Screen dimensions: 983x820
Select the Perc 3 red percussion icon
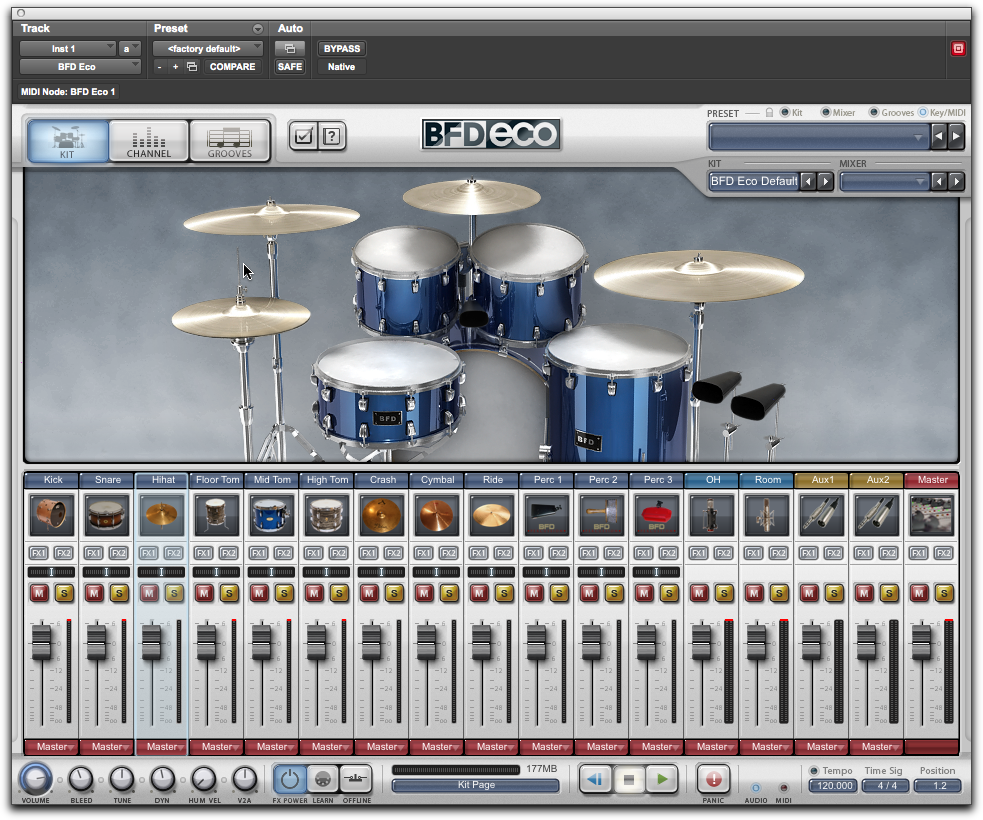click(x=656, y=515)
